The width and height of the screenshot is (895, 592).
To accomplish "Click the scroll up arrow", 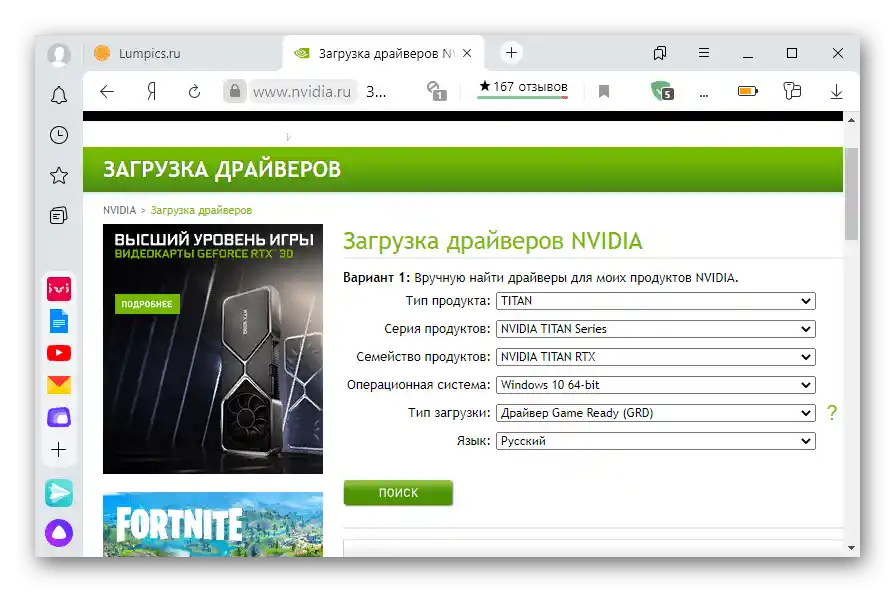I will point(851,120).
